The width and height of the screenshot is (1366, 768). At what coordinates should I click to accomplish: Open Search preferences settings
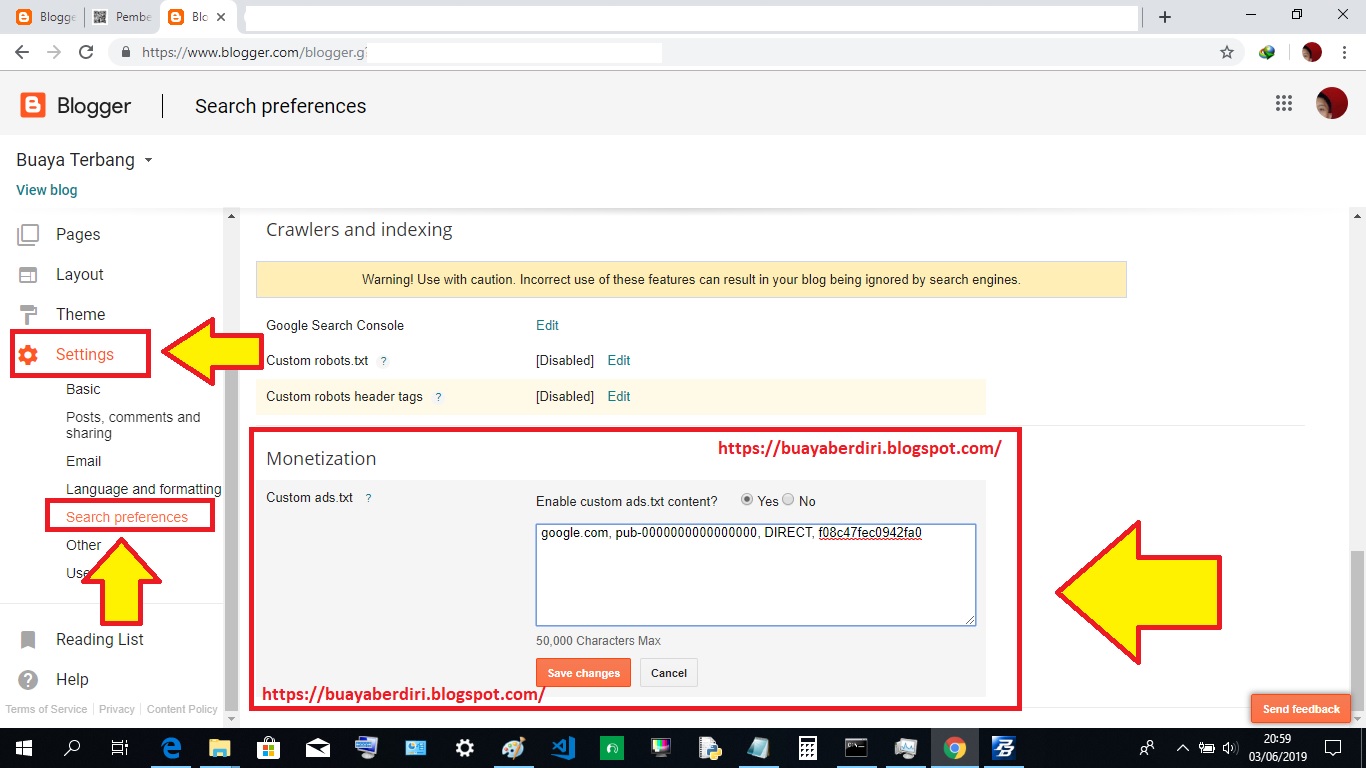127,517
